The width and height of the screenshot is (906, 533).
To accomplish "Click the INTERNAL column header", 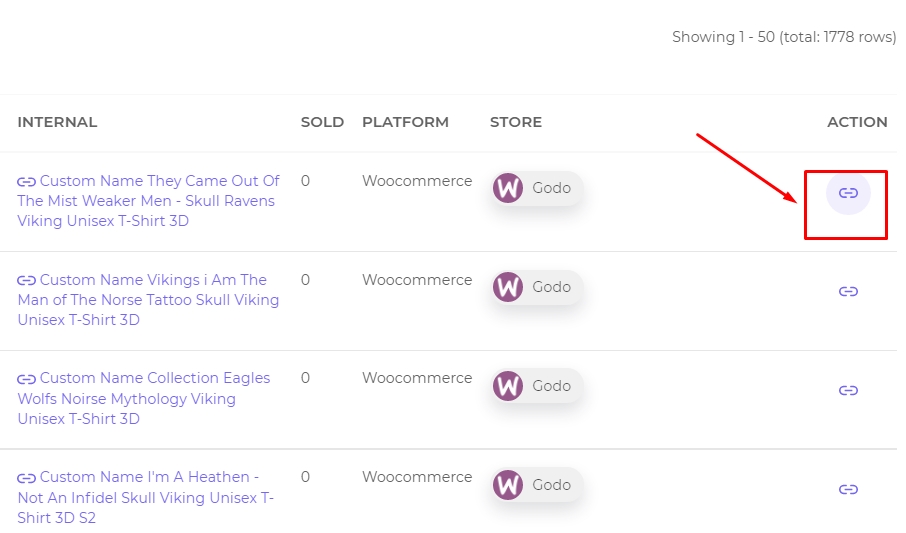I will [57, 122].
